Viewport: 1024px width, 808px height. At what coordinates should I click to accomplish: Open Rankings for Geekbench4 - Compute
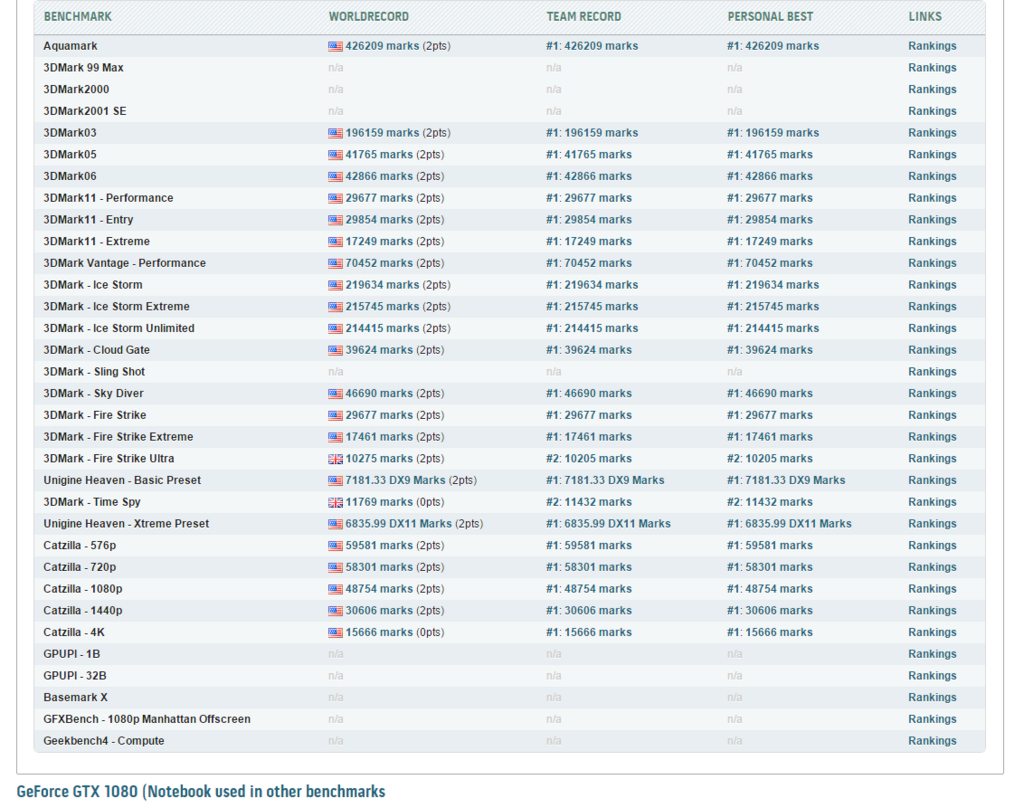point(932,741)
